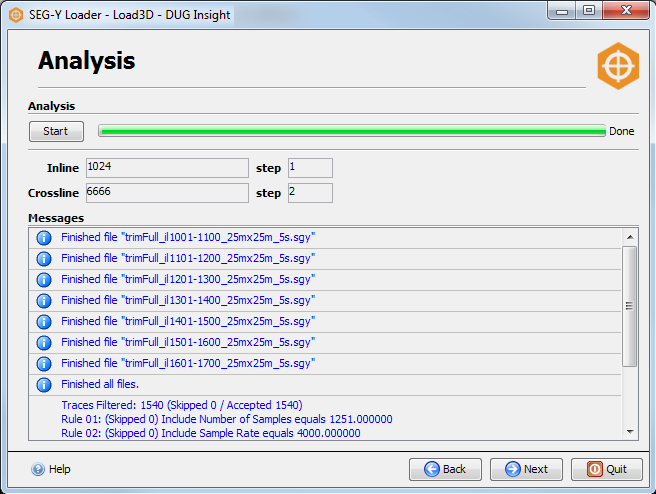This screenshot has width=656, height=494.
Task: Click info icon for il1001-1100 file message
Action: 44,238
